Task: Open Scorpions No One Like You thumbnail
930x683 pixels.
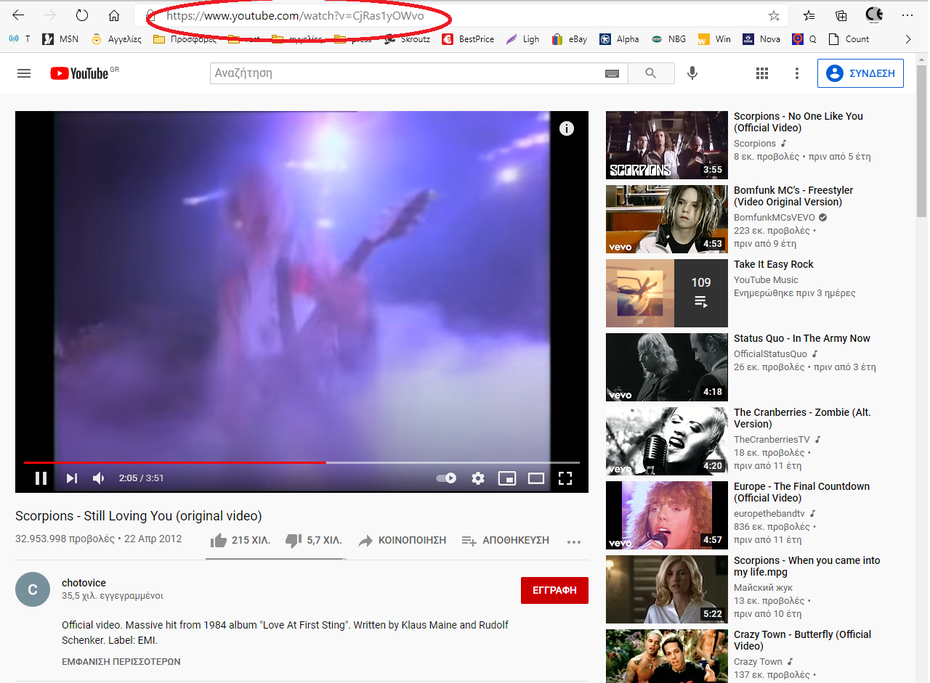Action: pos(667,145)
